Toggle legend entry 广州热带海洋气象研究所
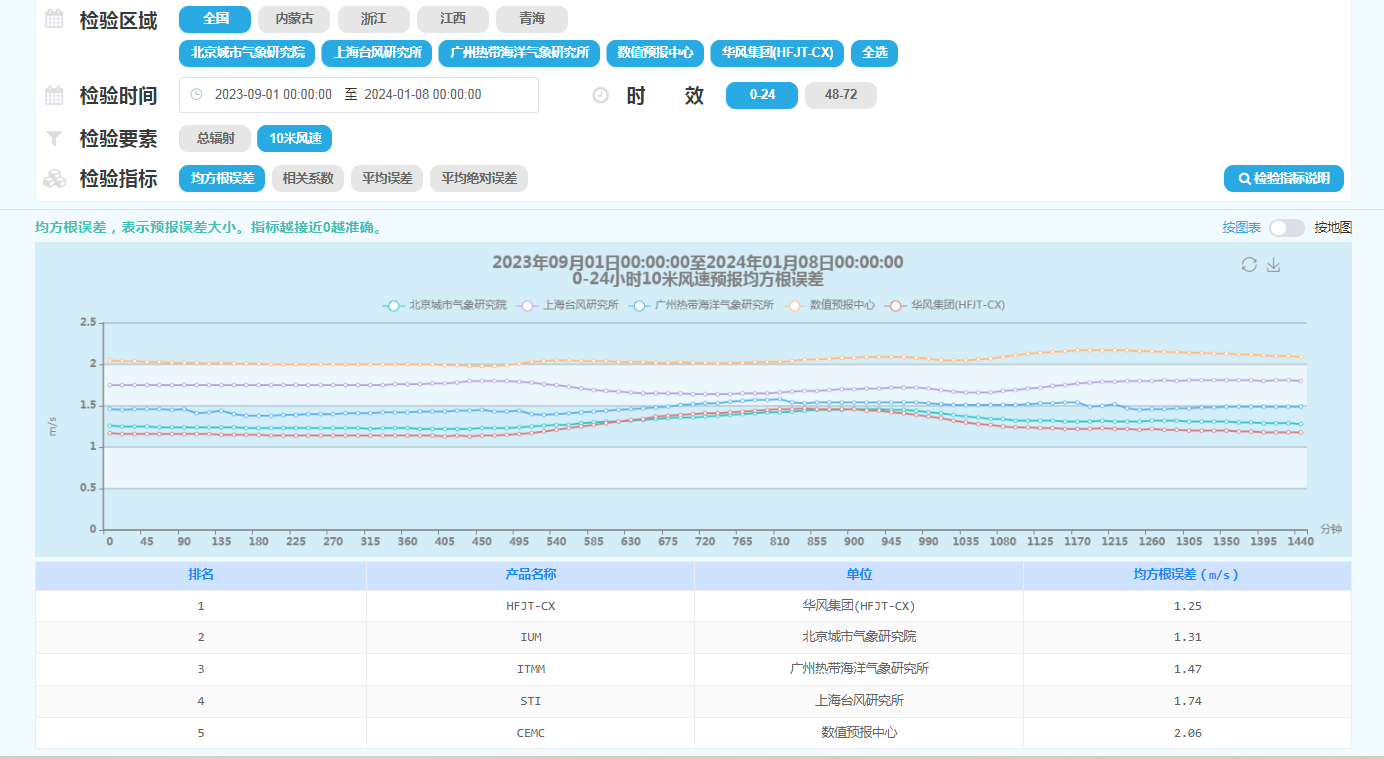The width and height of the screenshot is (1384, 759). [701, 305]
